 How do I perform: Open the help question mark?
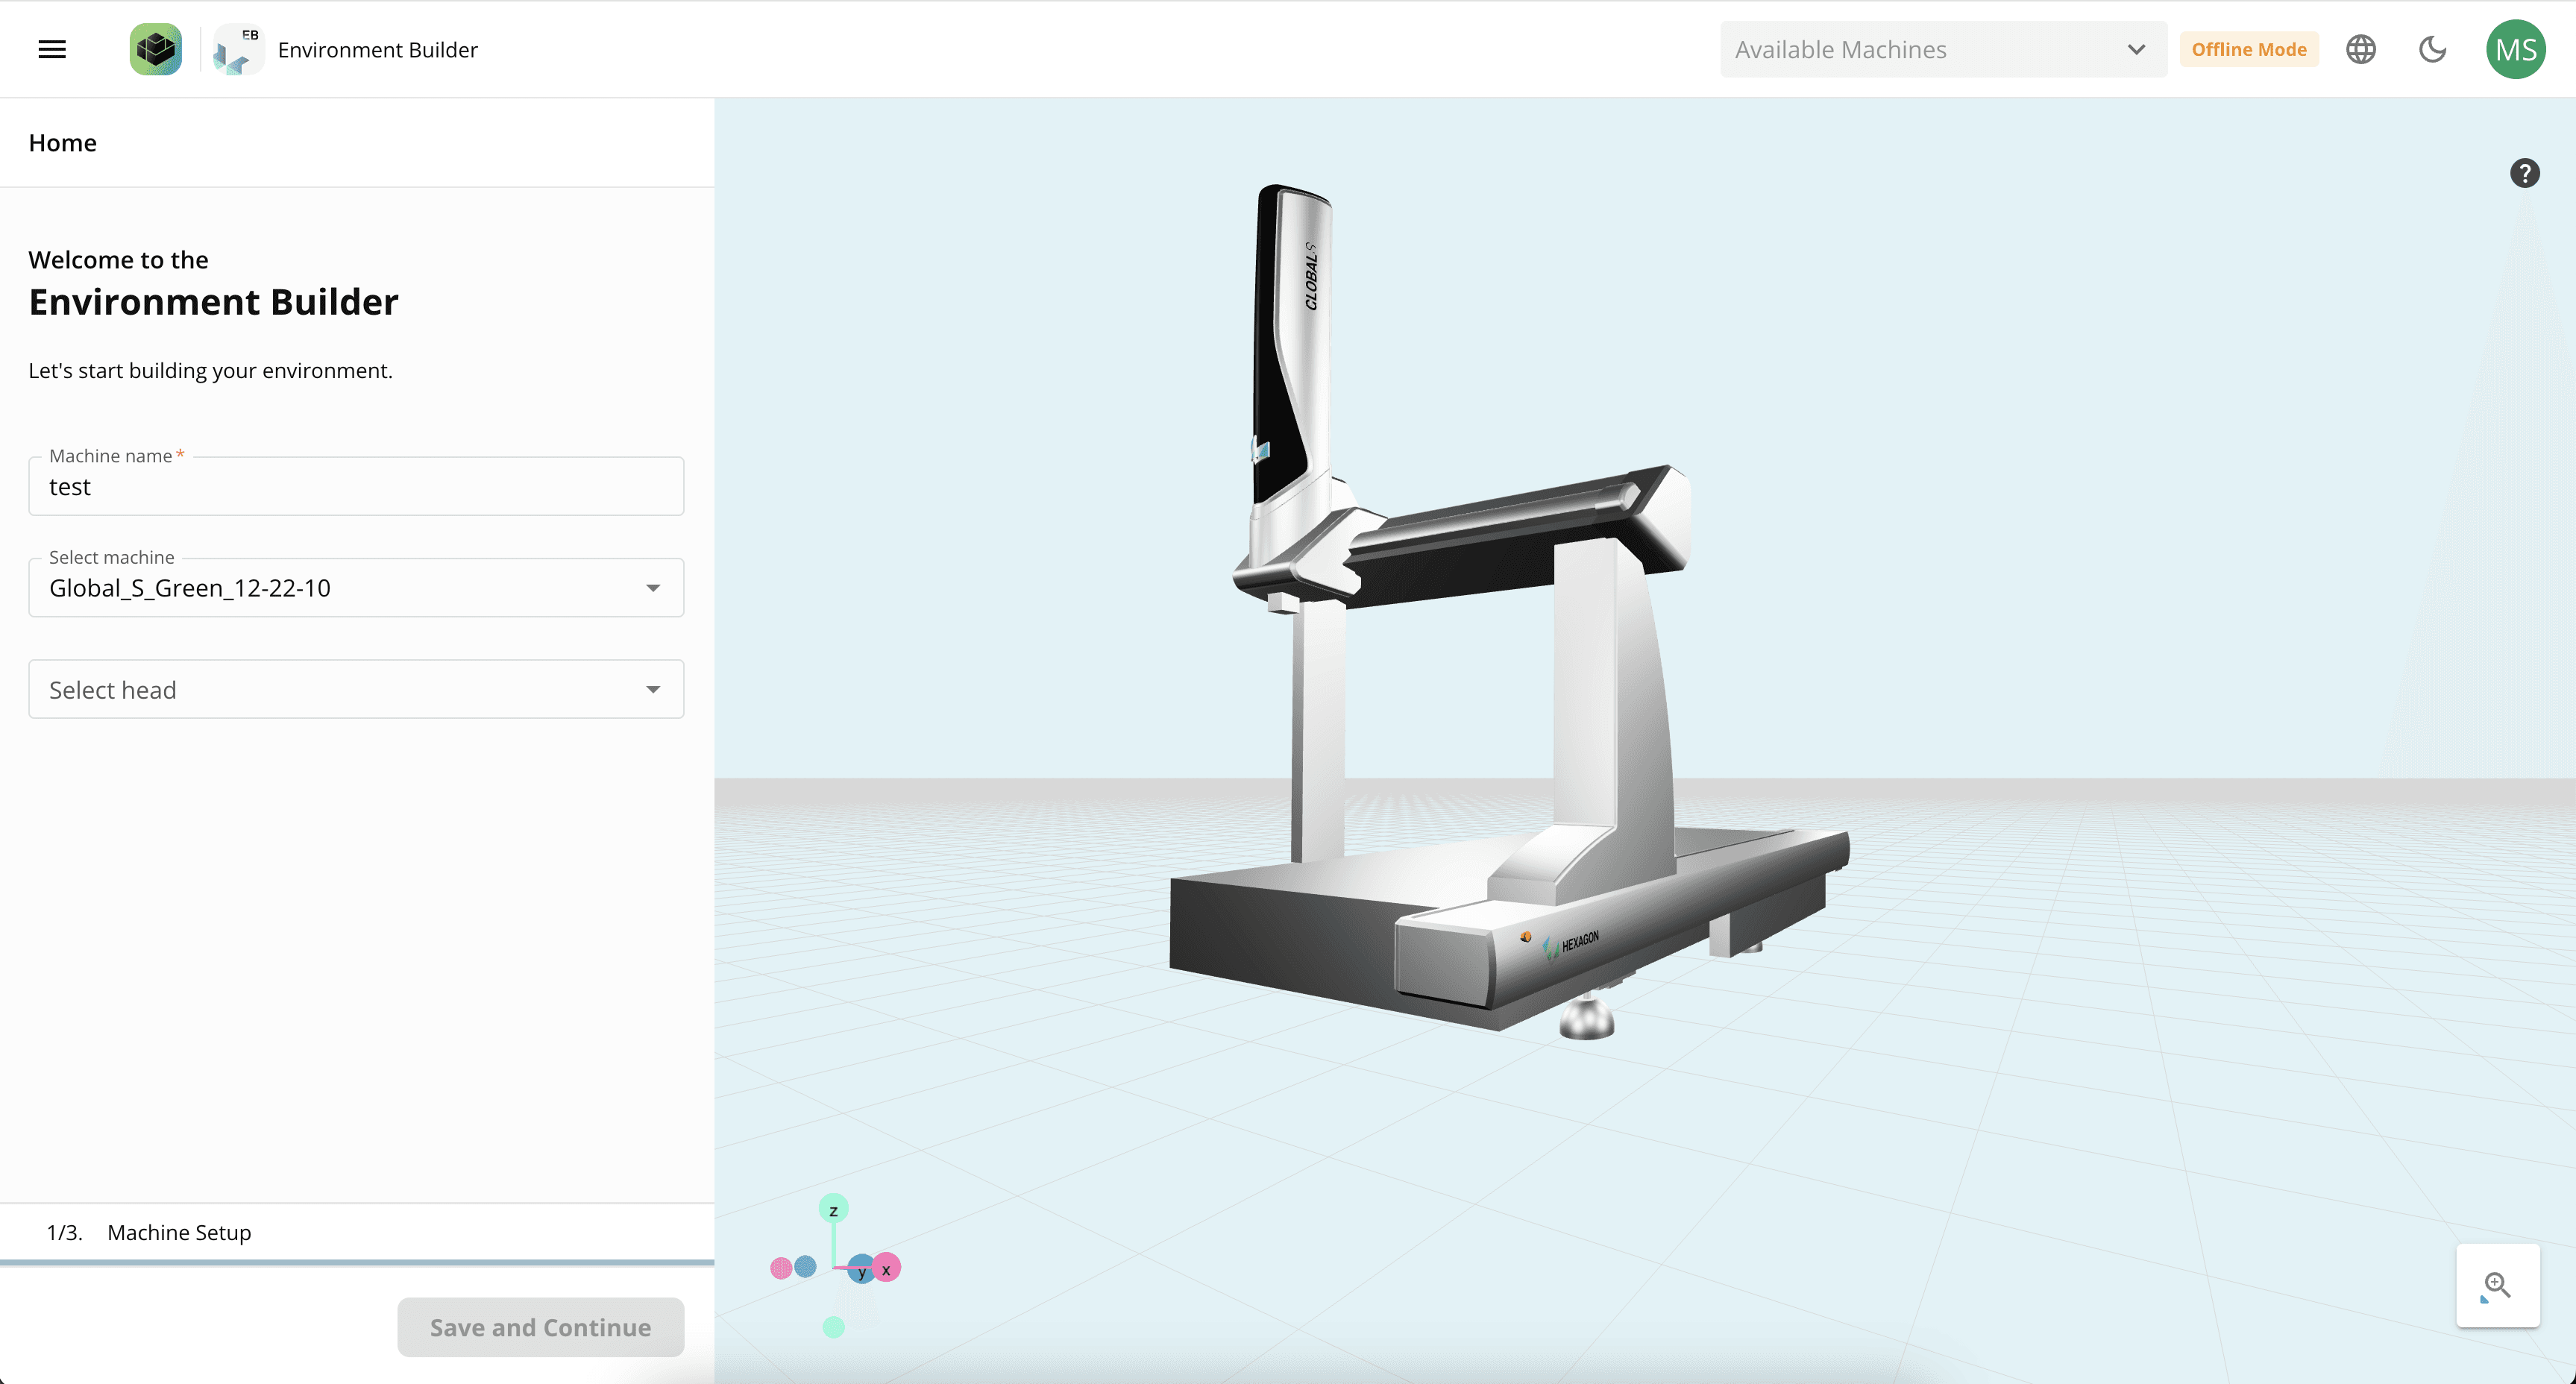[2524, 174]
